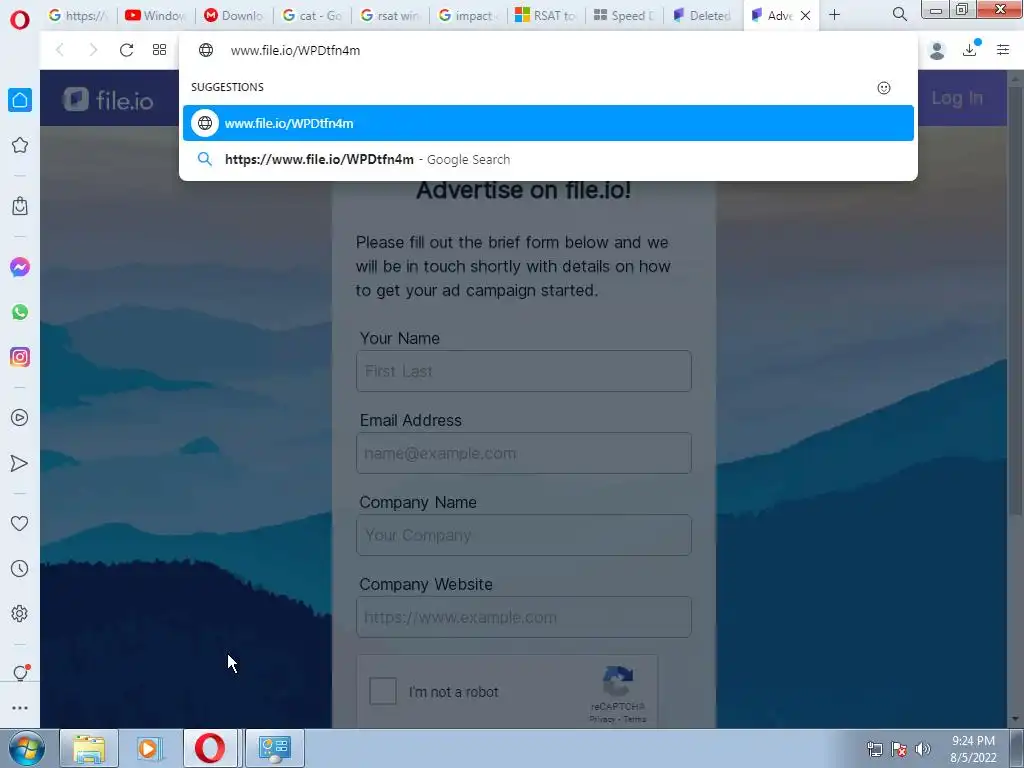Click the address bar URL text

pyautogui.click(x=295, y=50)
